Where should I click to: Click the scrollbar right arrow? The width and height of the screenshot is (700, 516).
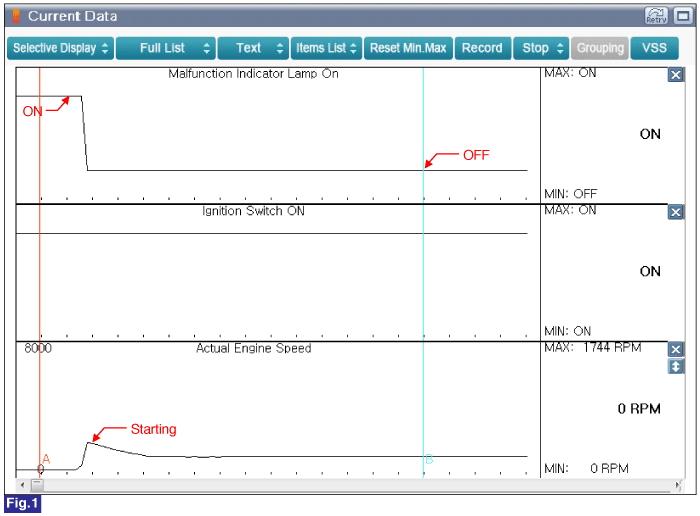678,485
